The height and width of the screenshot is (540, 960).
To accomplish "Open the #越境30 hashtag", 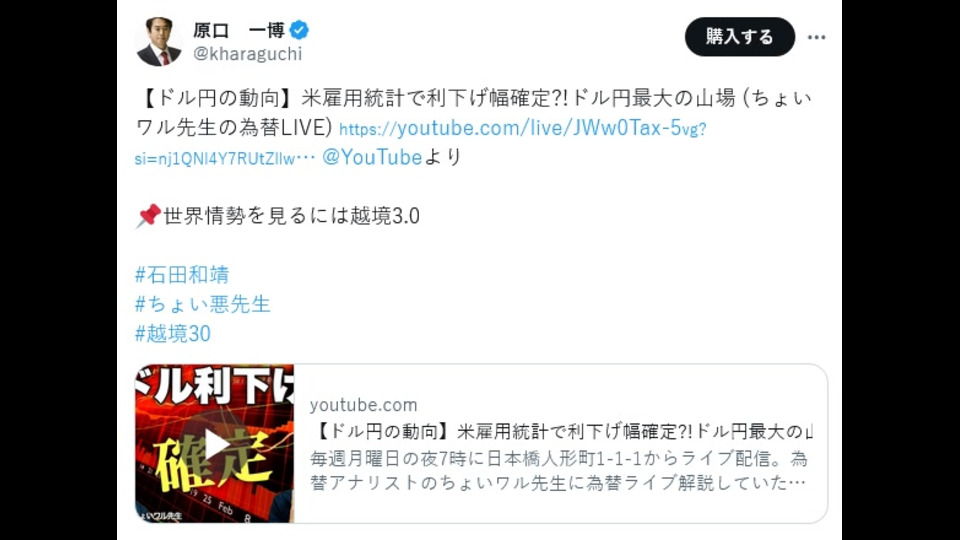I will [173, 333].
